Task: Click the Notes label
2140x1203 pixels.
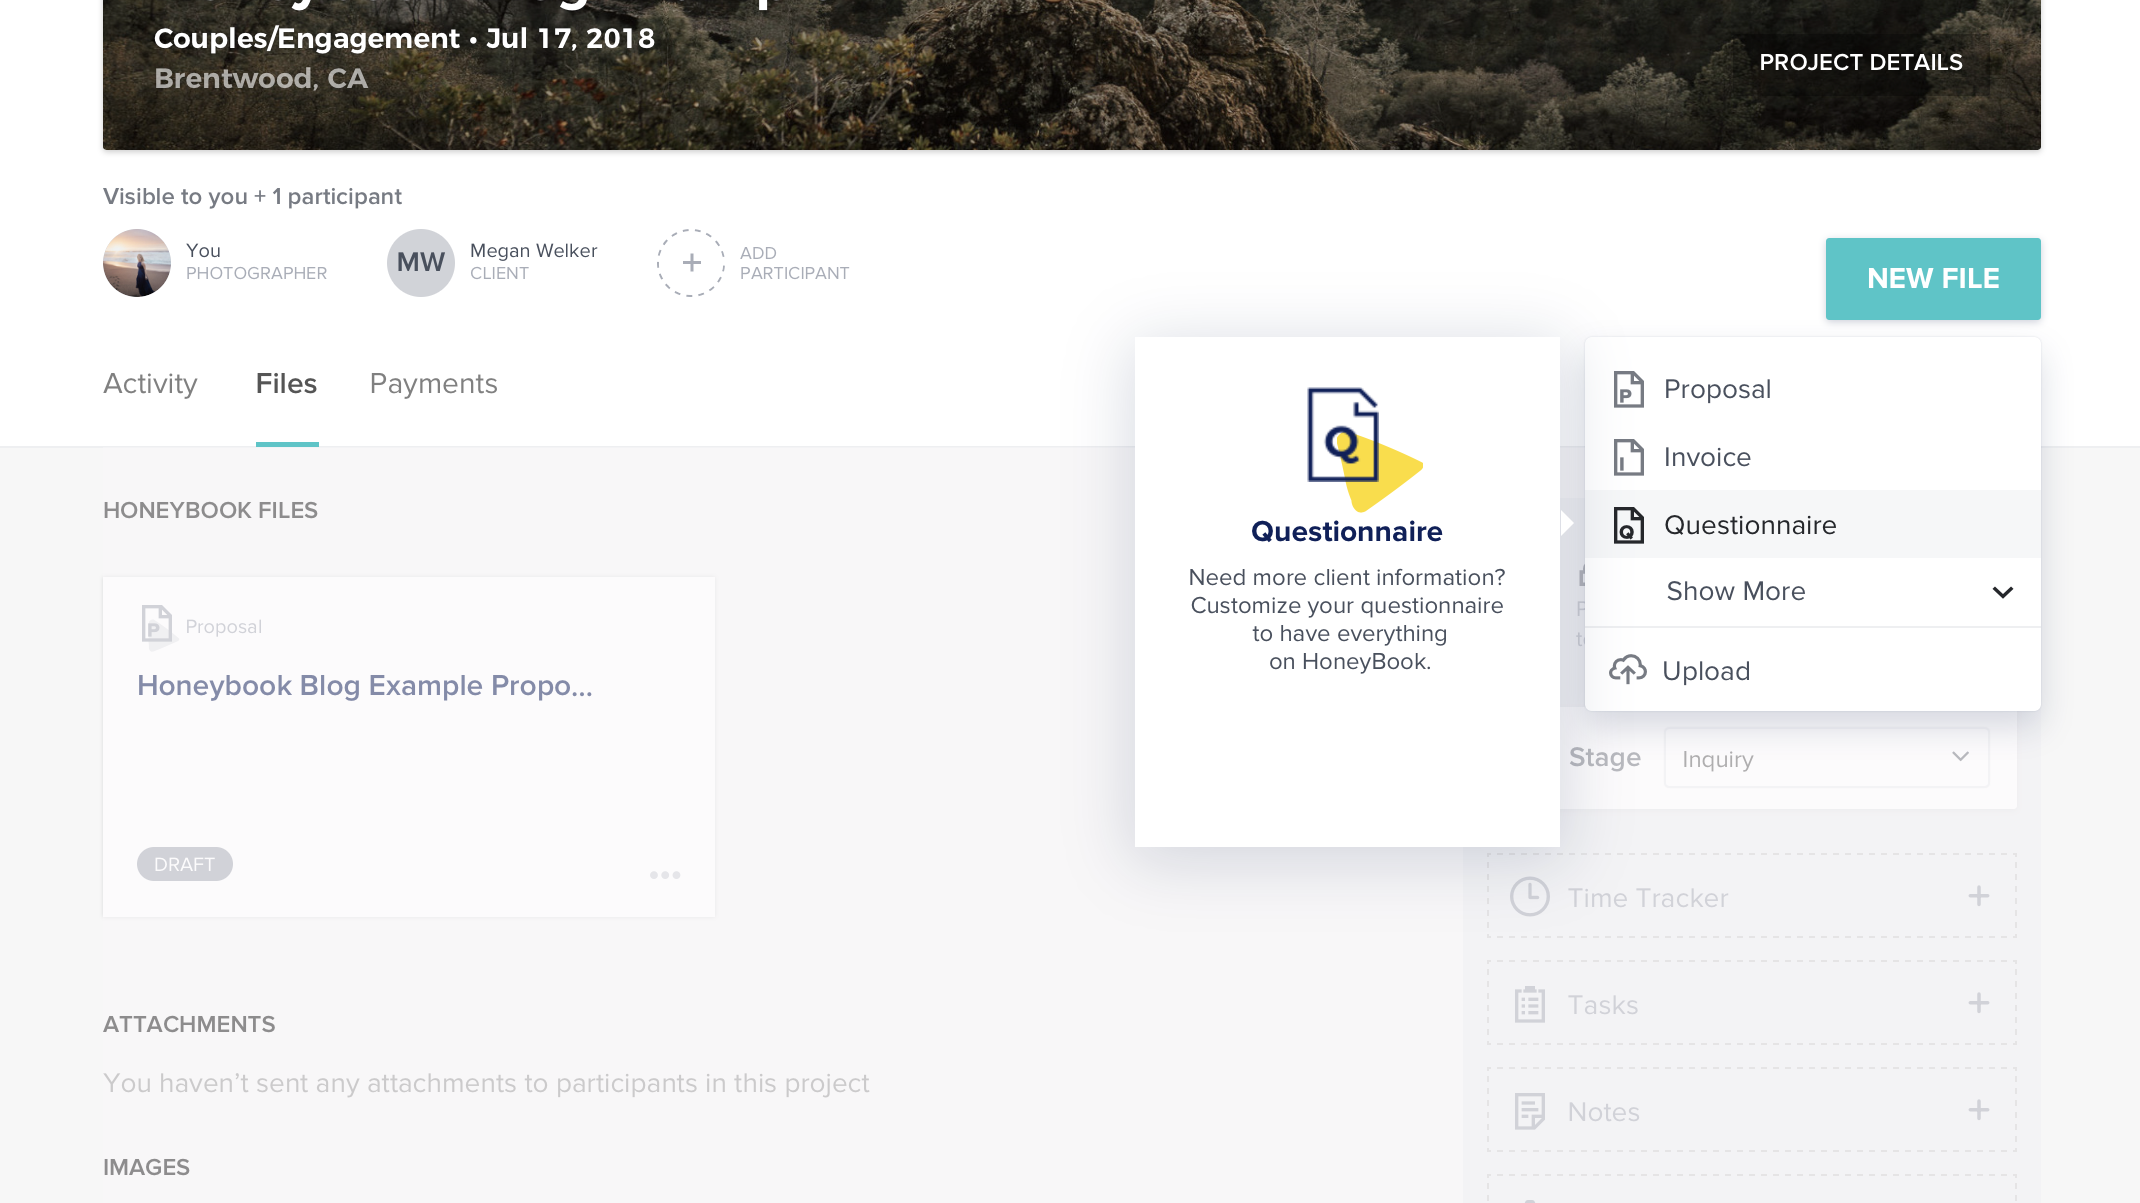Action: coord(1603,1112)
